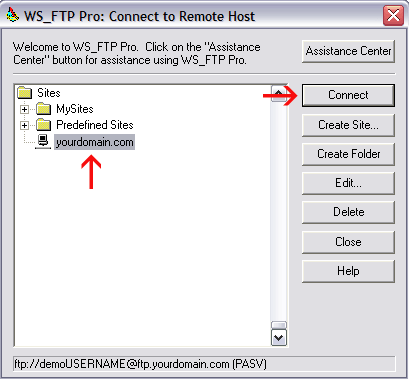Select the yourdomain.com site entry
This screenshot has width=409, height=379.
(95, 142)
